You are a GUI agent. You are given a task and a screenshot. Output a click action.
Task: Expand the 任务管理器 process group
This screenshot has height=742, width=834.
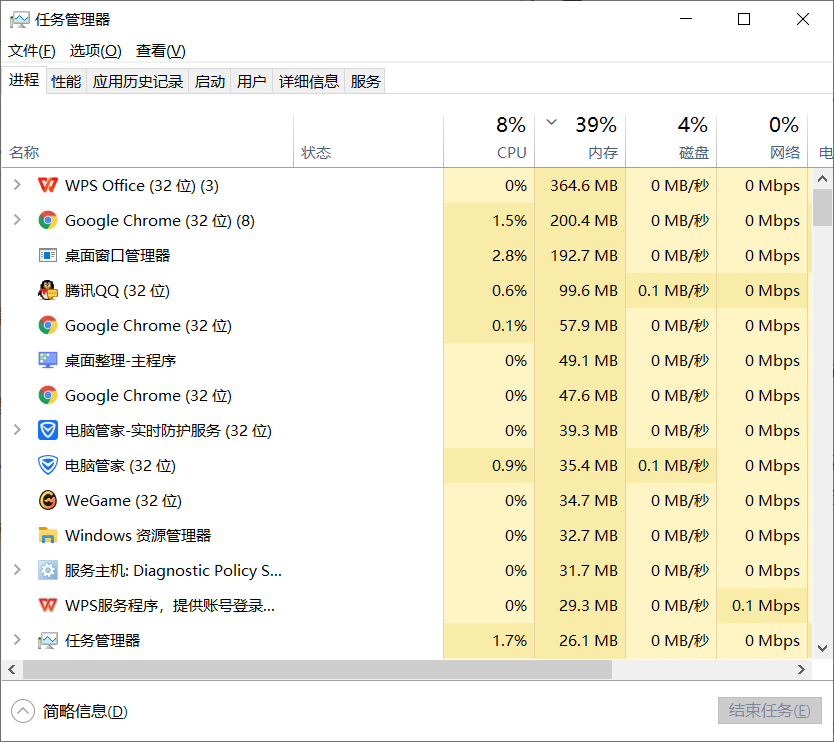tap(17, 640)
